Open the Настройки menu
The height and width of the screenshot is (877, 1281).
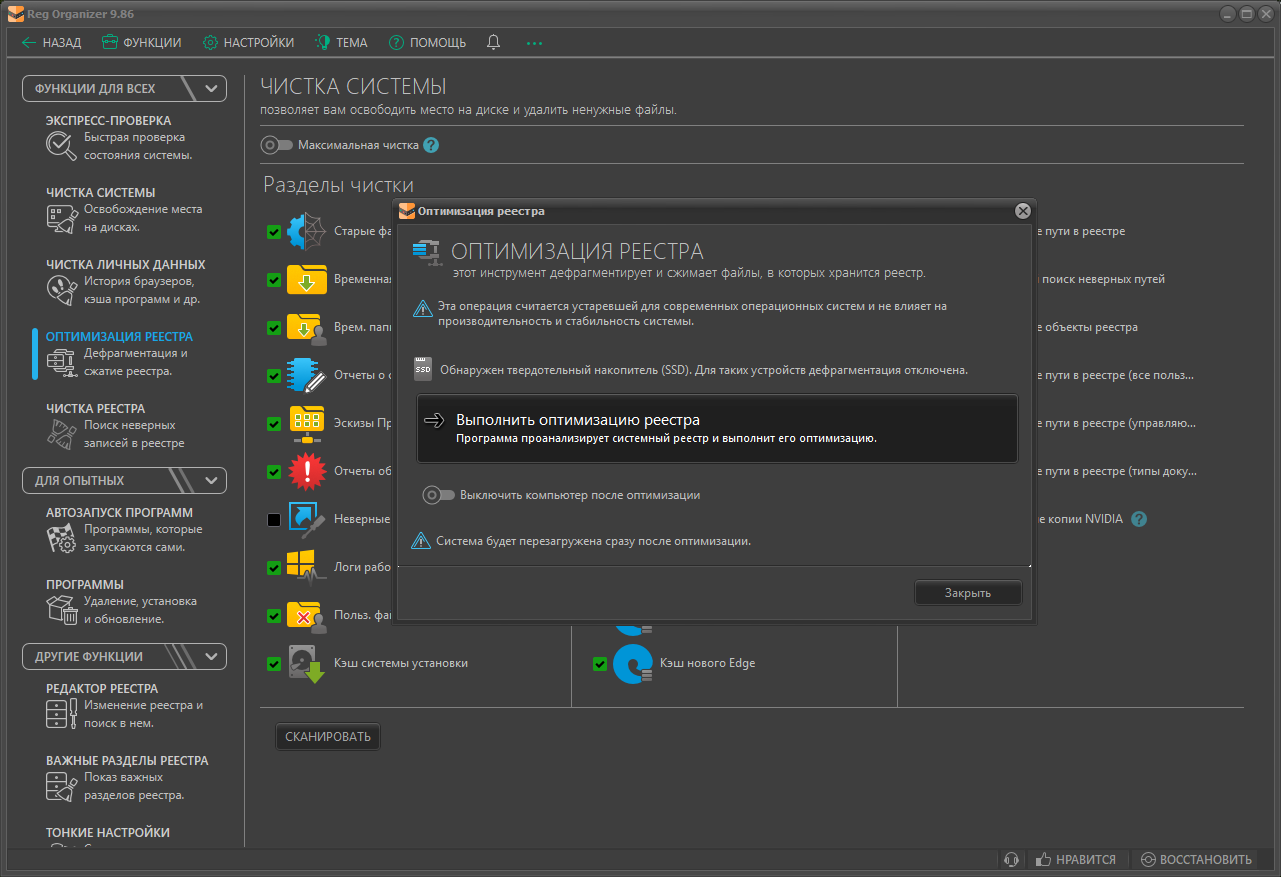(249, 43)
